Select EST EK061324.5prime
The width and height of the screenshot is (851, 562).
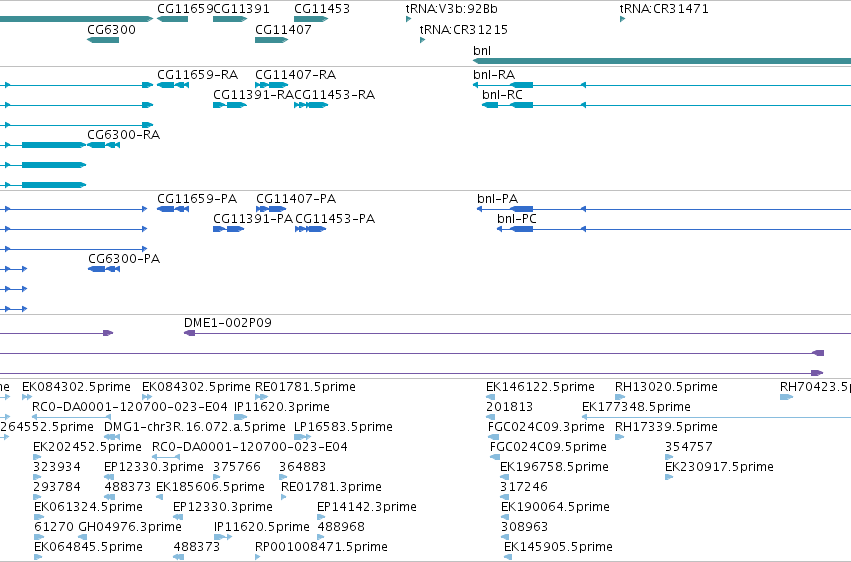[x=88, y=507]
